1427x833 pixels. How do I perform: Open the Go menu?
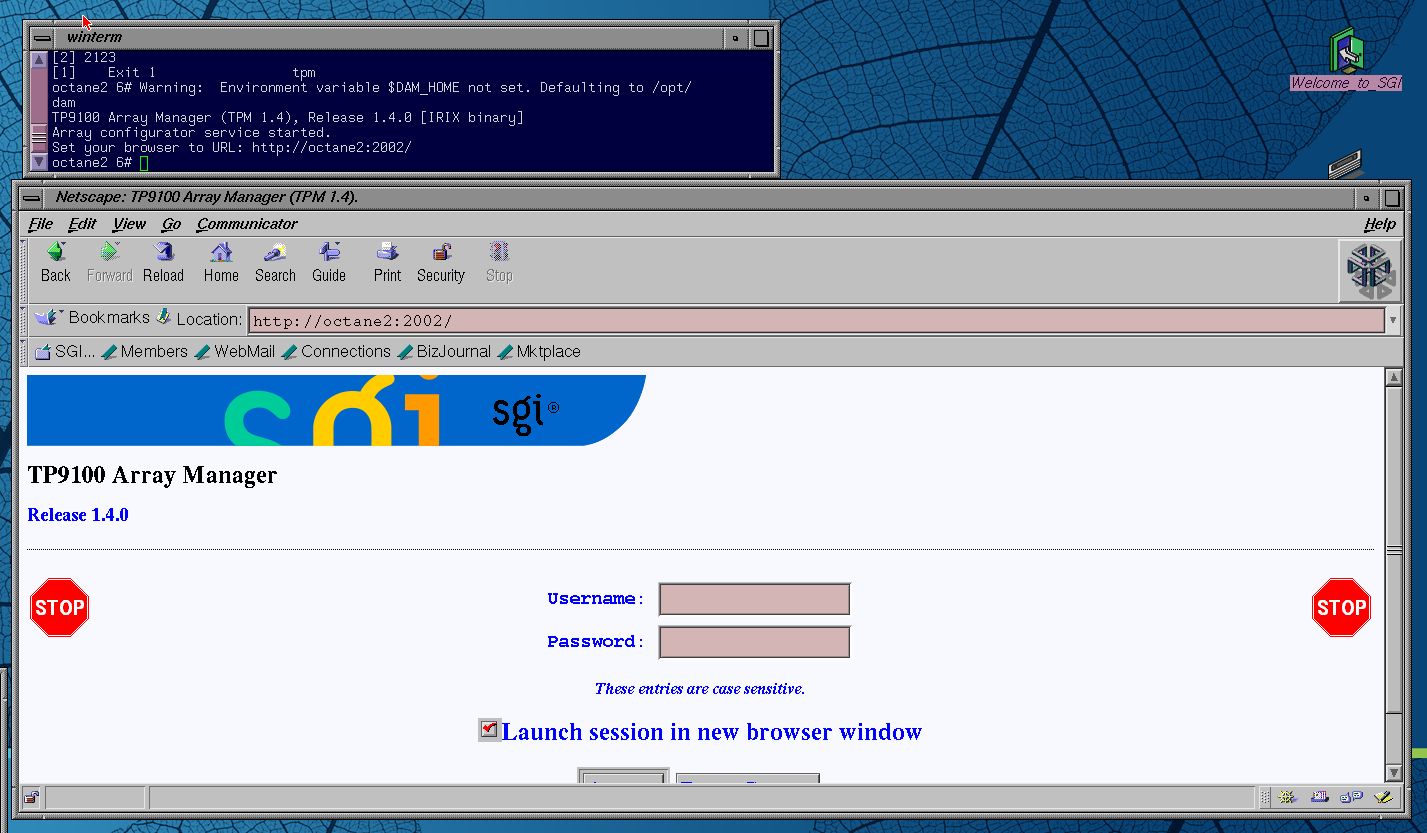[171, 224]
